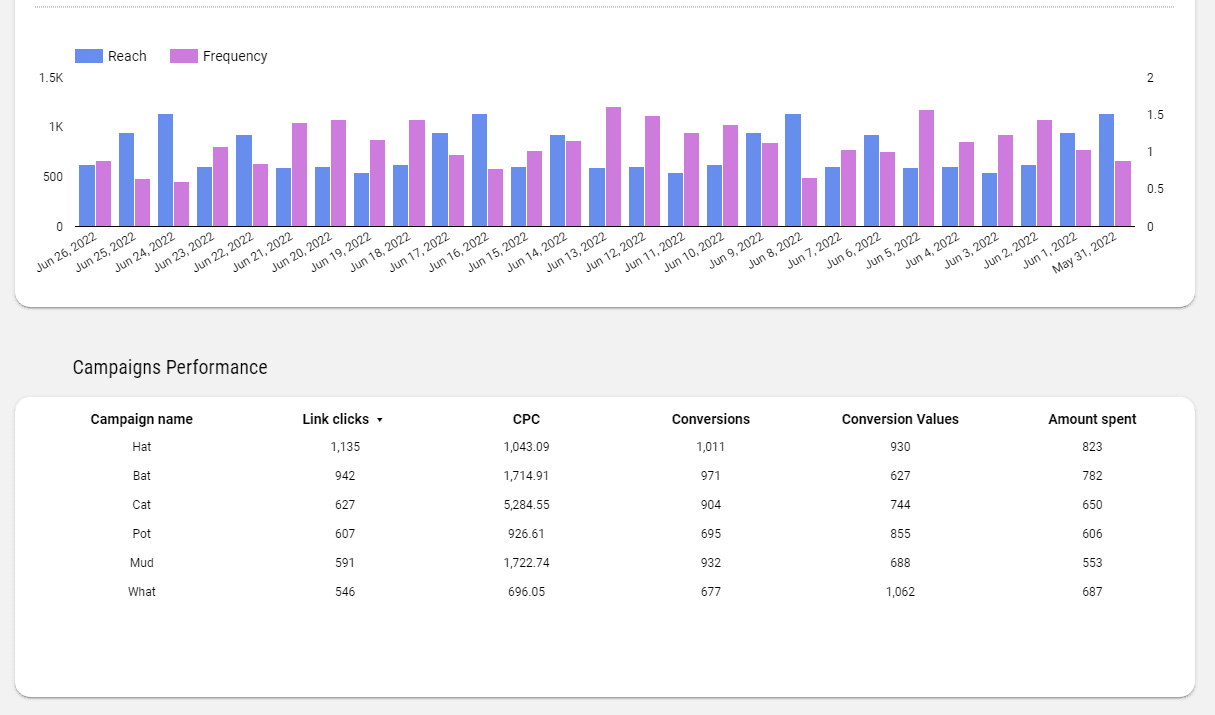The height and width of the screenshot is (715, 1215).
Task: Sort table by Conversions header
Action: 711,419
